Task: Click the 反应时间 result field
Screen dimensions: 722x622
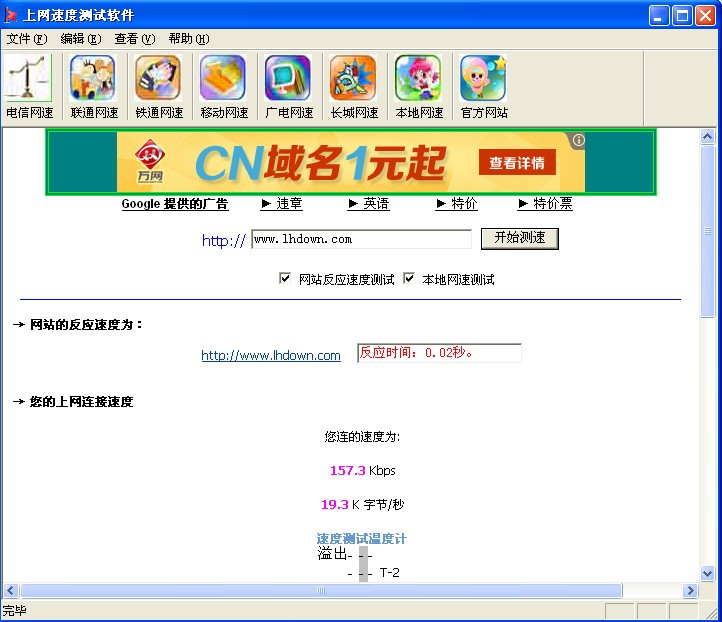Action: click(x=439, y=353)
